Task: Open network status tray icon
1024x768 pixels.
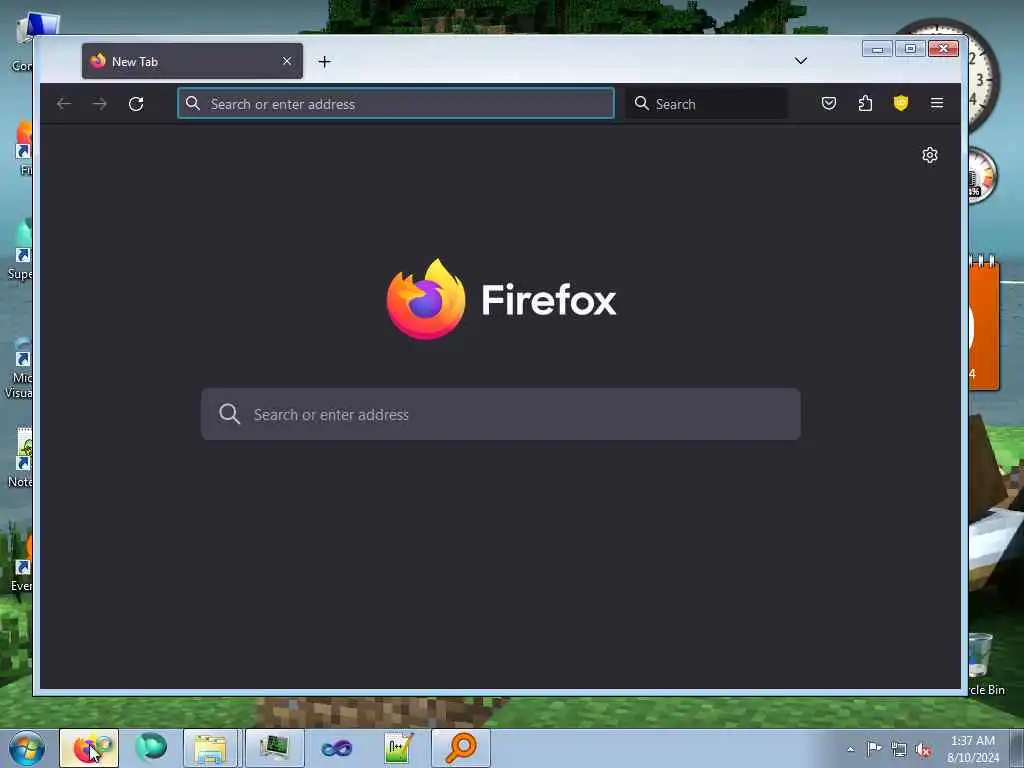Action: point(899,750)
